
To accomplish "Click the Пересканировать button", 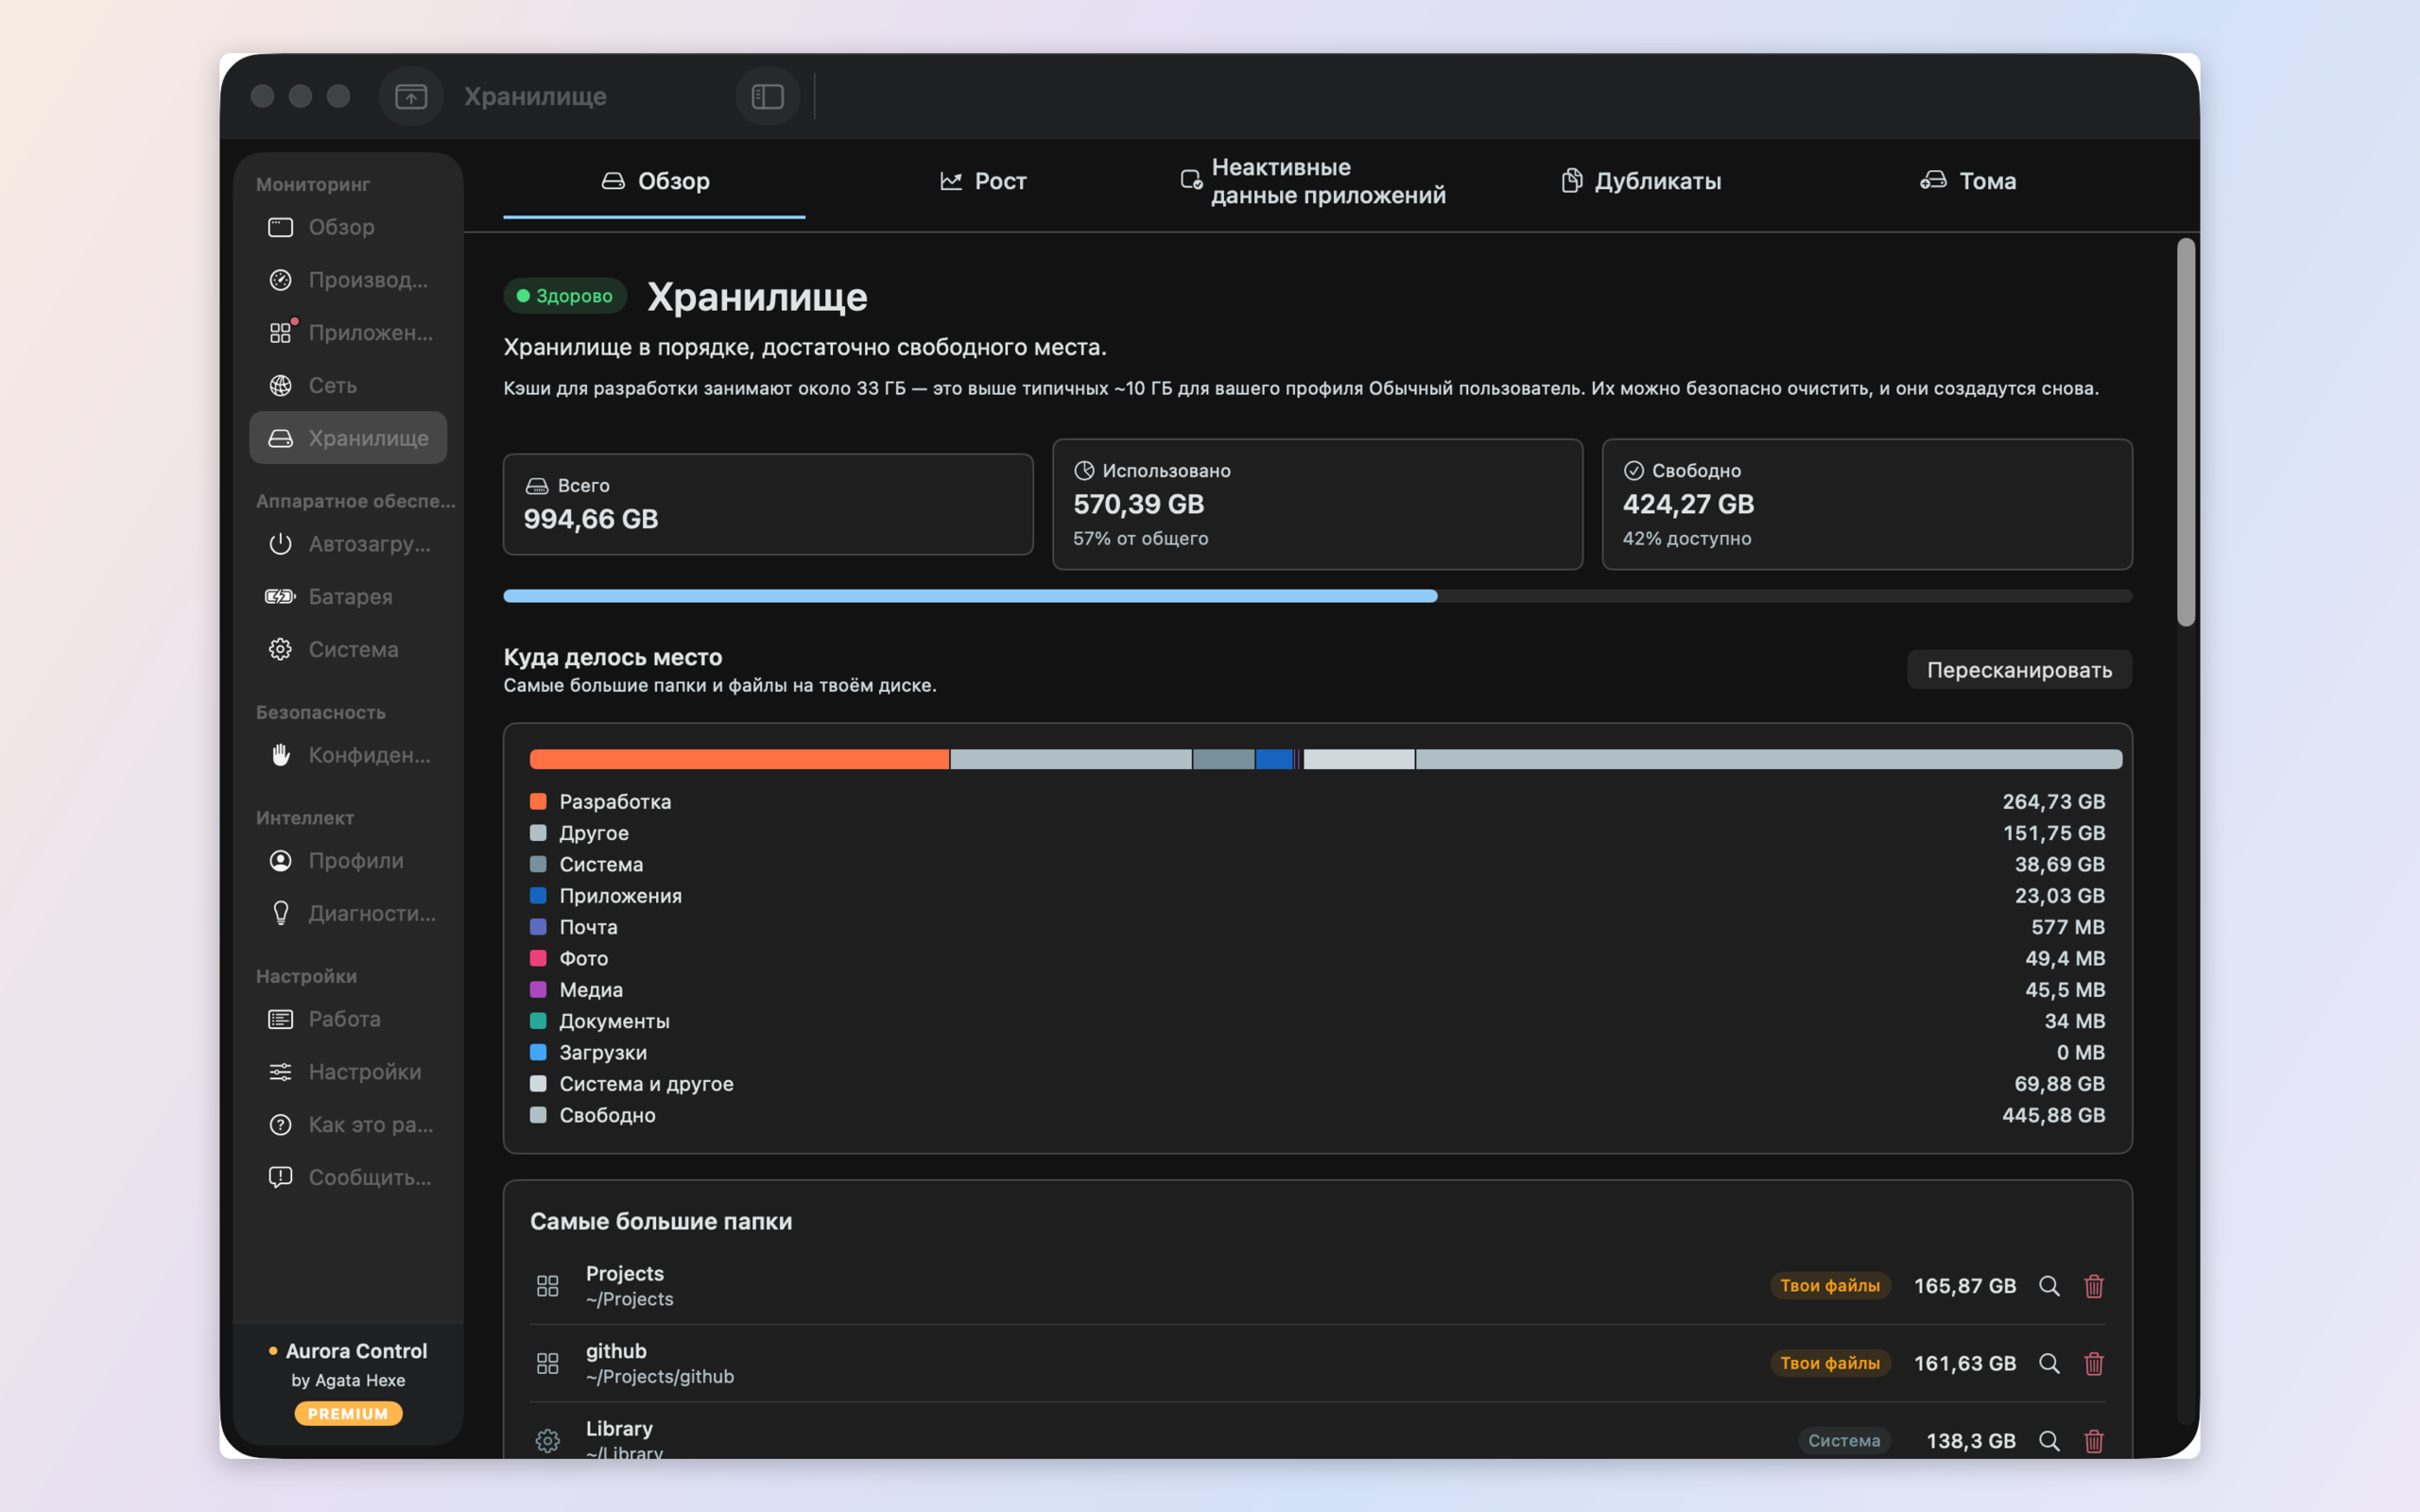I will [x=2019, y=670].
